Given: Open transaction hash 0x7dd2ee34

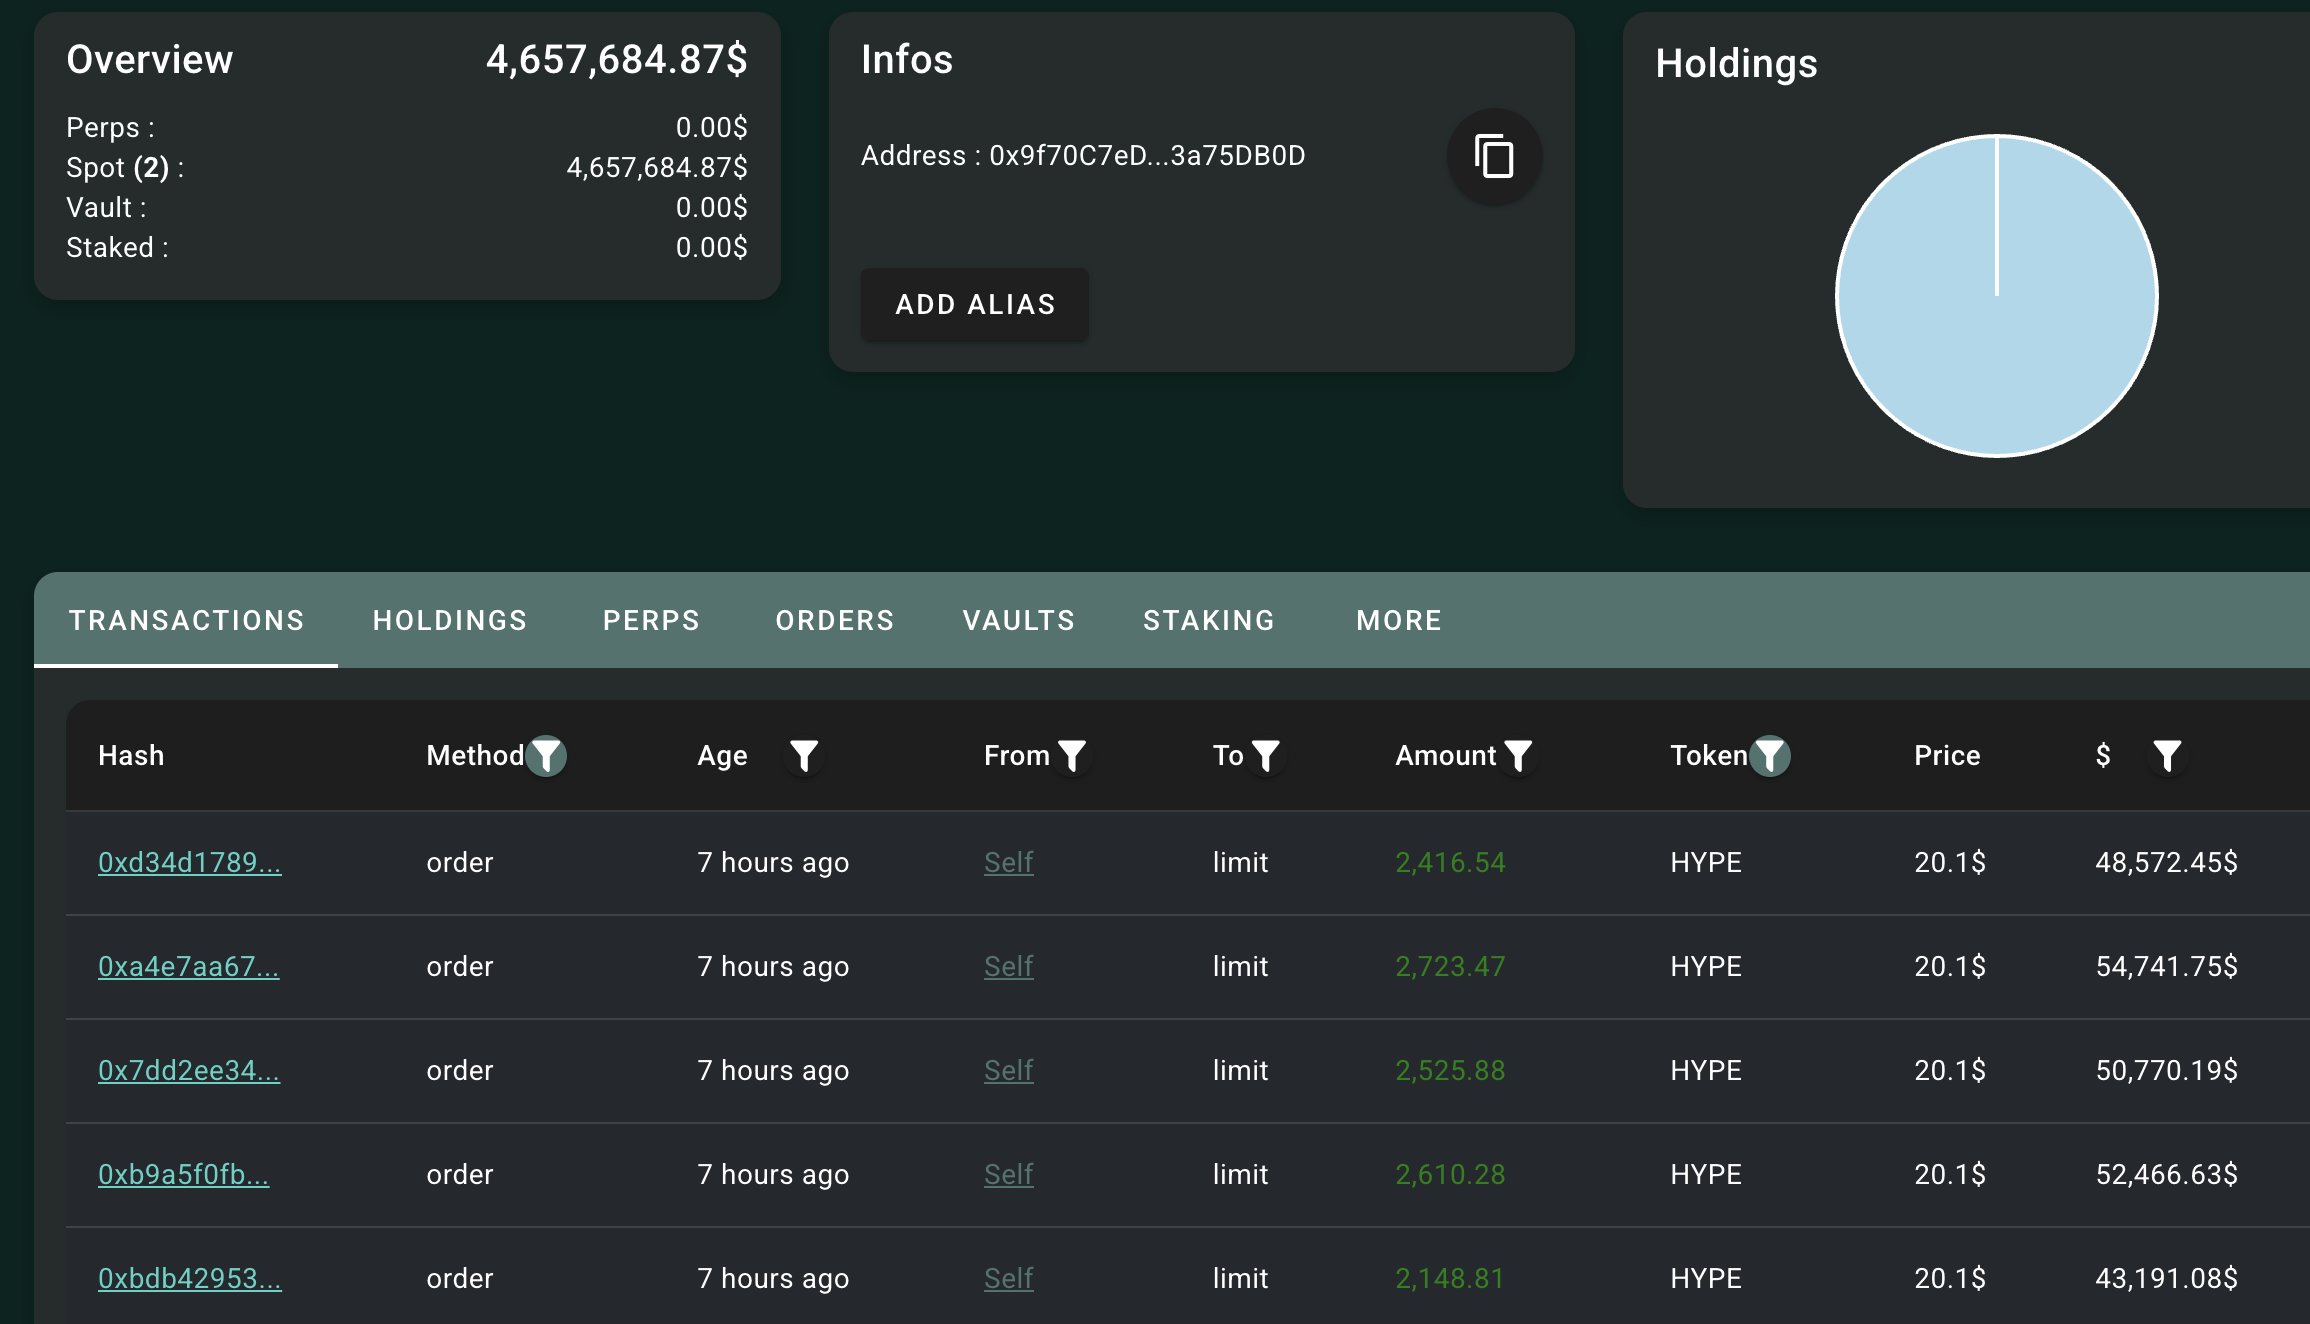Looking at the screenshot, I should coord(188,1070).
